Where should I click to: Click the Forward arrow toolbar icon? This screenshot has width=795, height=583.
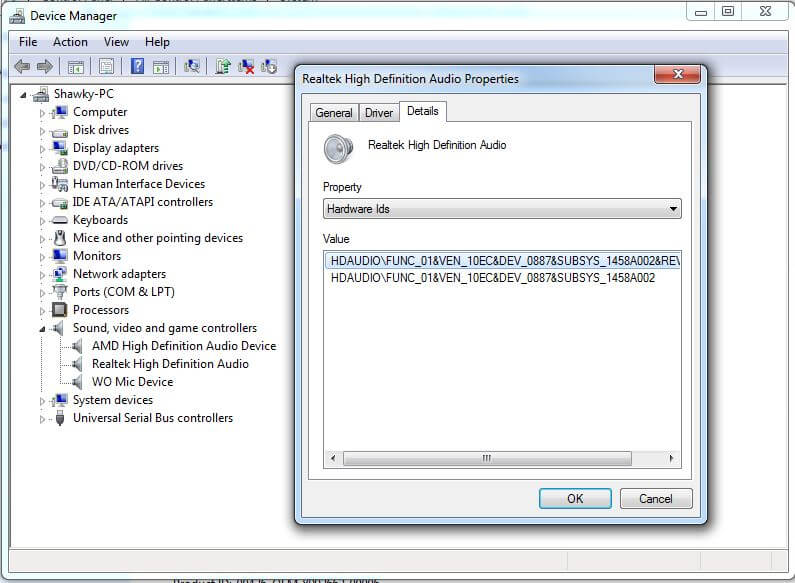pyautogui.click(x=45, y=66)
